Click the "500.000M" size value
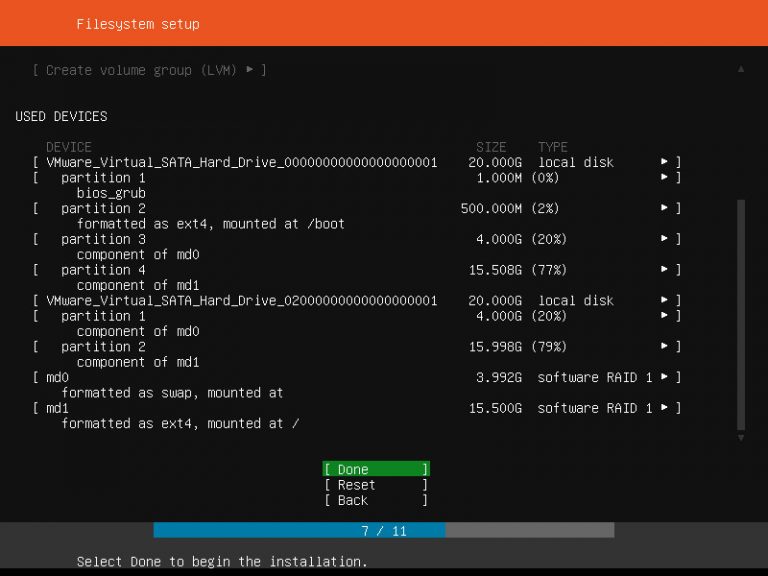 491,209
